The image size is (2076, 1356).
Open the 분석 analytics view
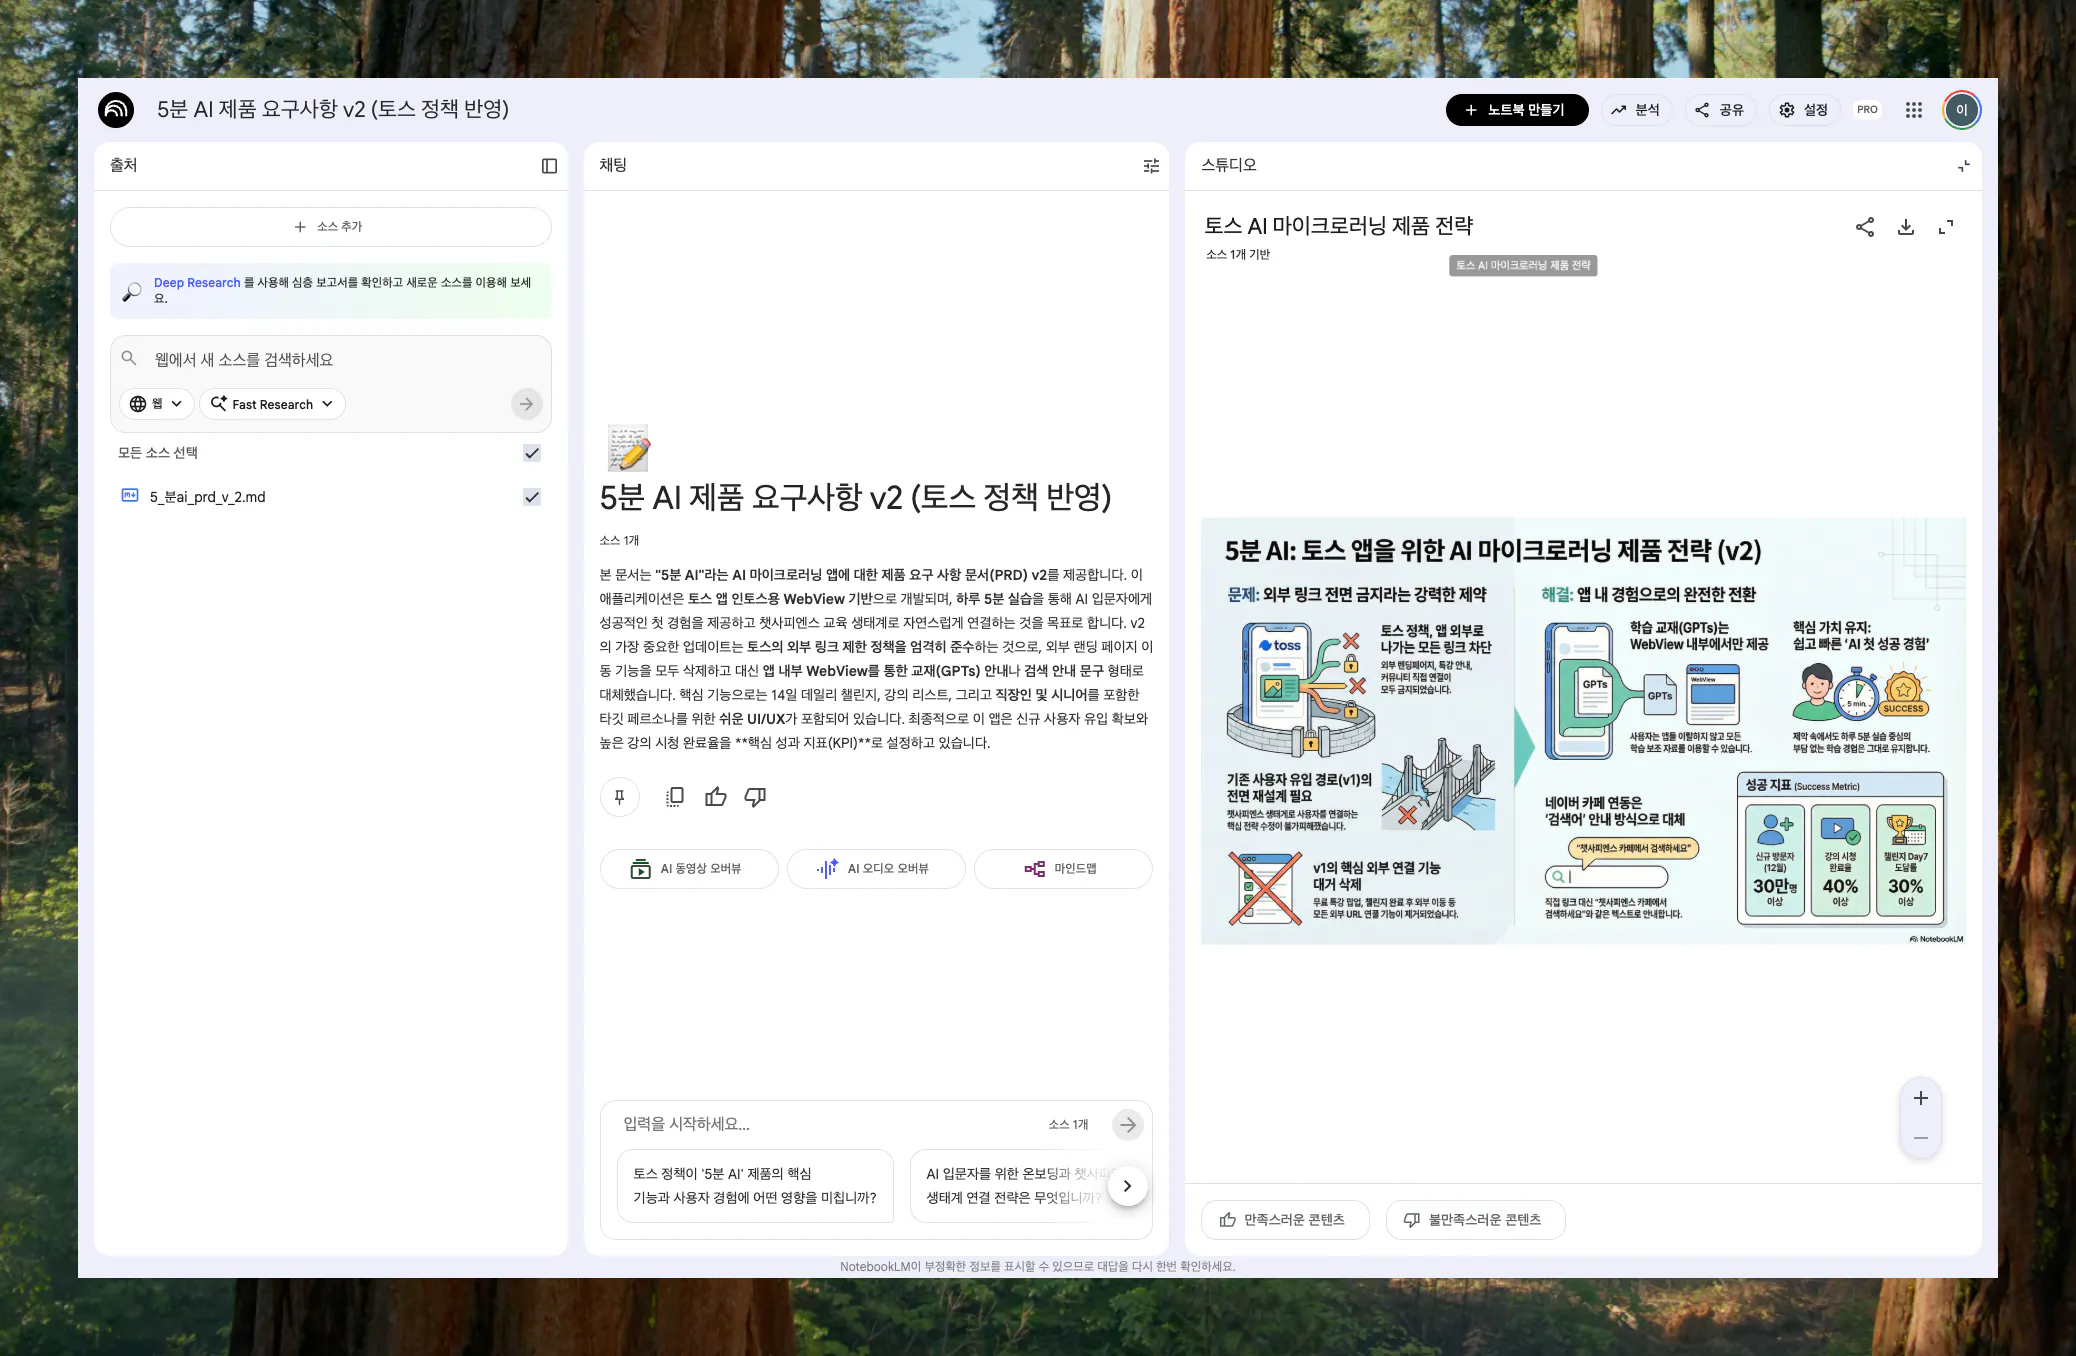1636,110
